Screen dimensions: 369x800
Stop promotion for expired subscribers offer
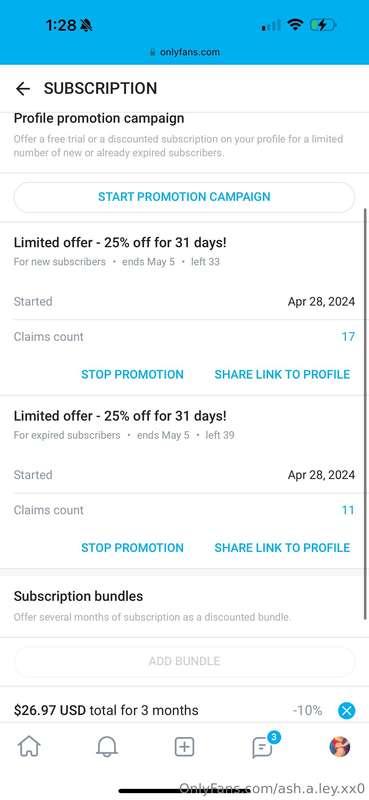coord(132,547)
